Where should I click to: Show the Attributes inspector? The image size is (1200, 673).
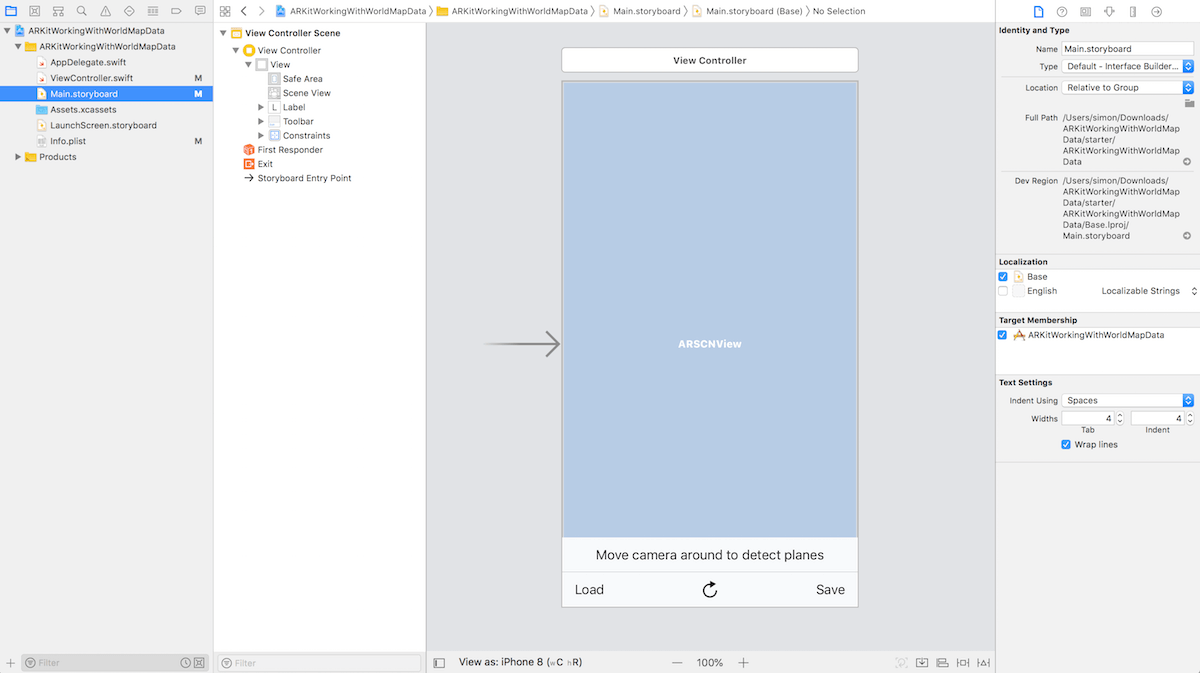[x=1109, y=11]
